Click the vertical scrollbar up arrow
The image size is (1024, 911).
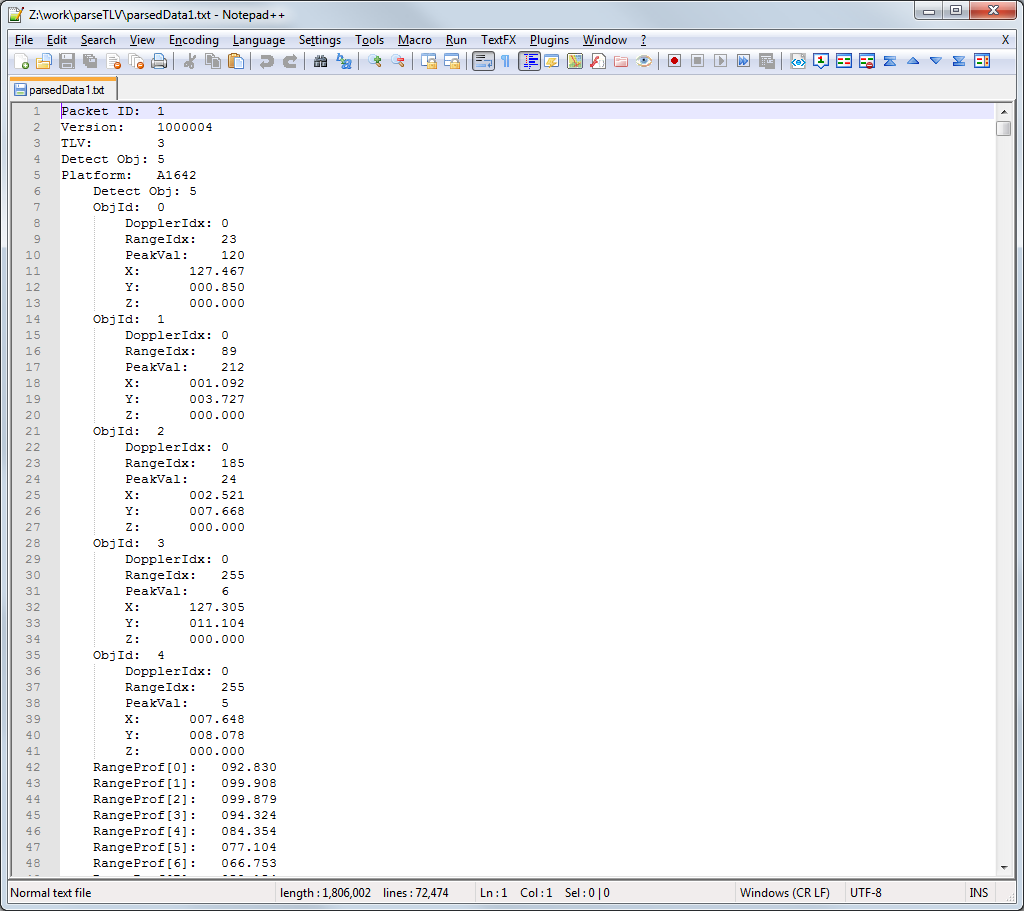coord(1004,112)
